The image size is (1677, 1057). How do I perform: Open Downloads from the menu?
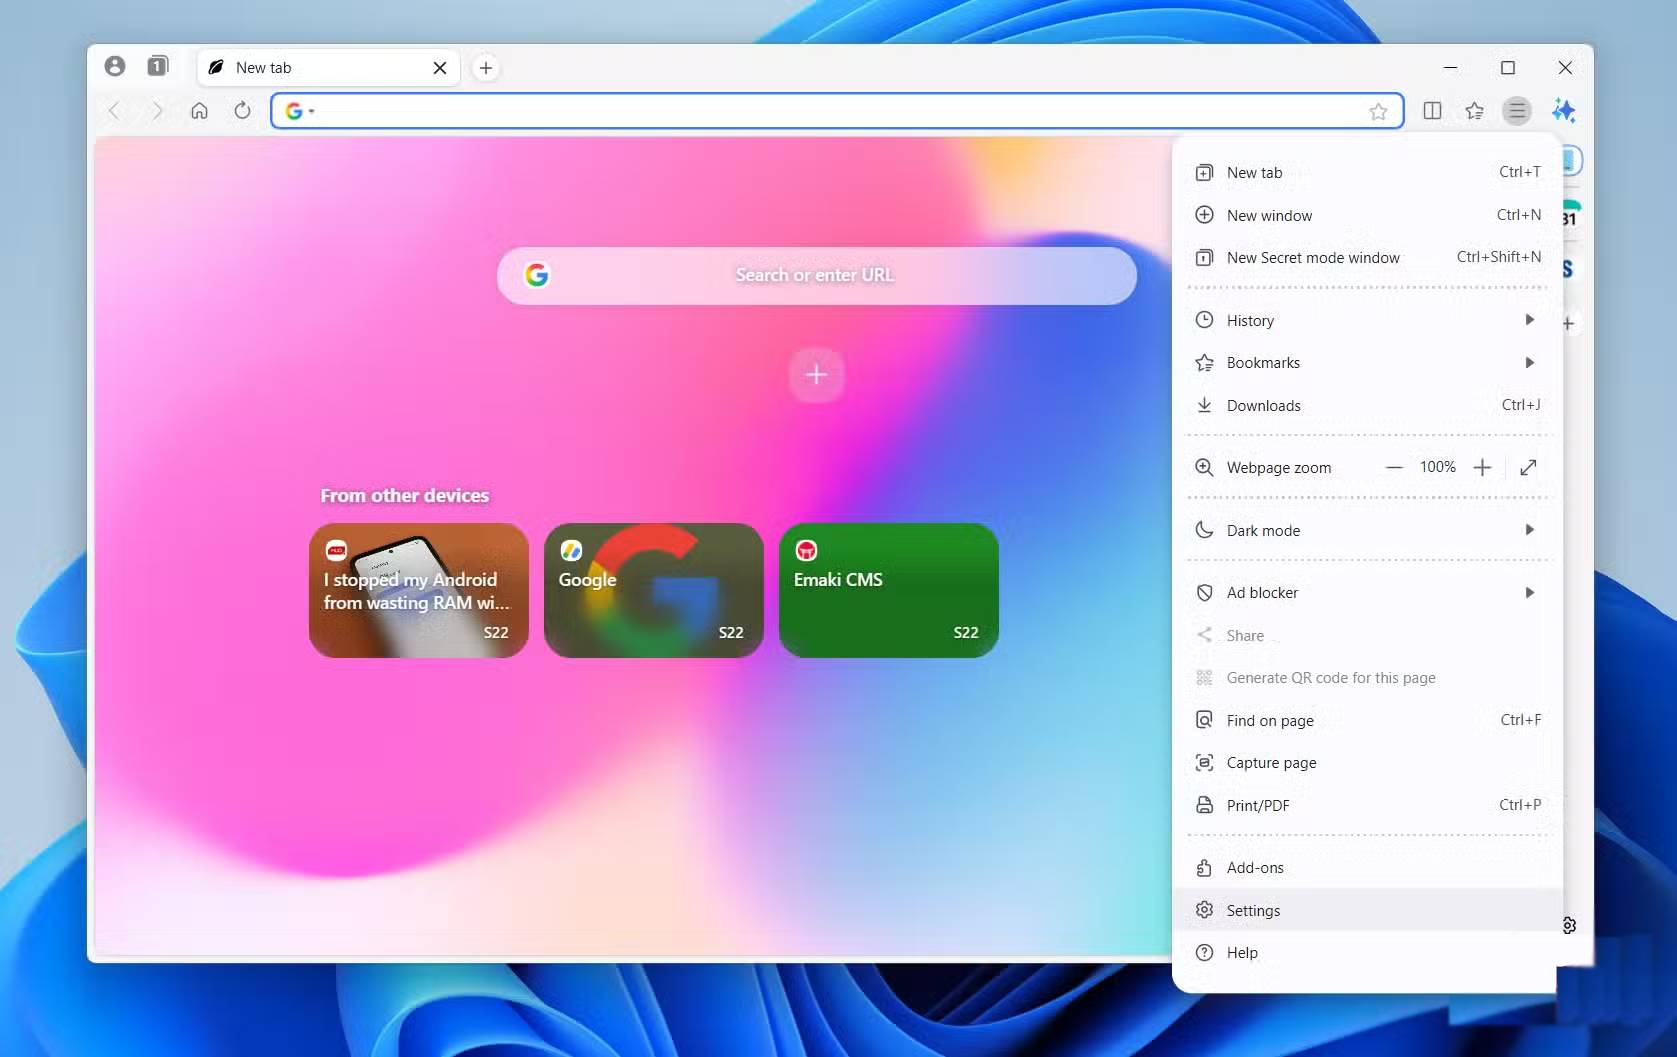tap(1367, 405)
